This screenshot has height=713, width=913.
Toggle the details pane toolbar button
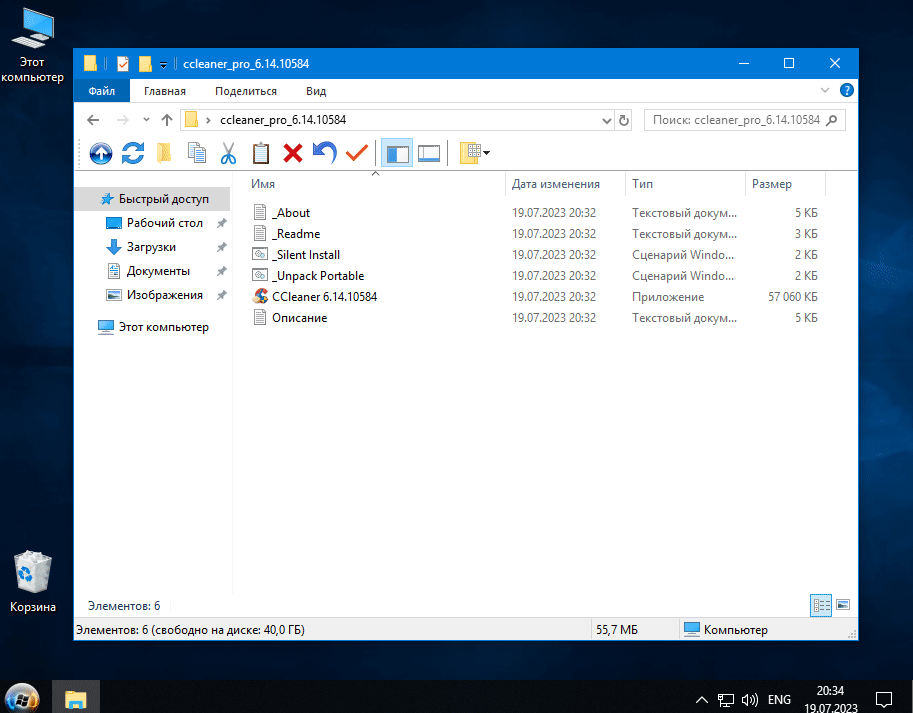click(429, 153)
